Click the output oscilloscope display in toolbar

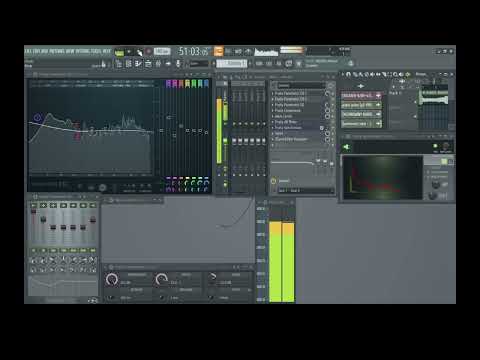[x=266, y=52]
